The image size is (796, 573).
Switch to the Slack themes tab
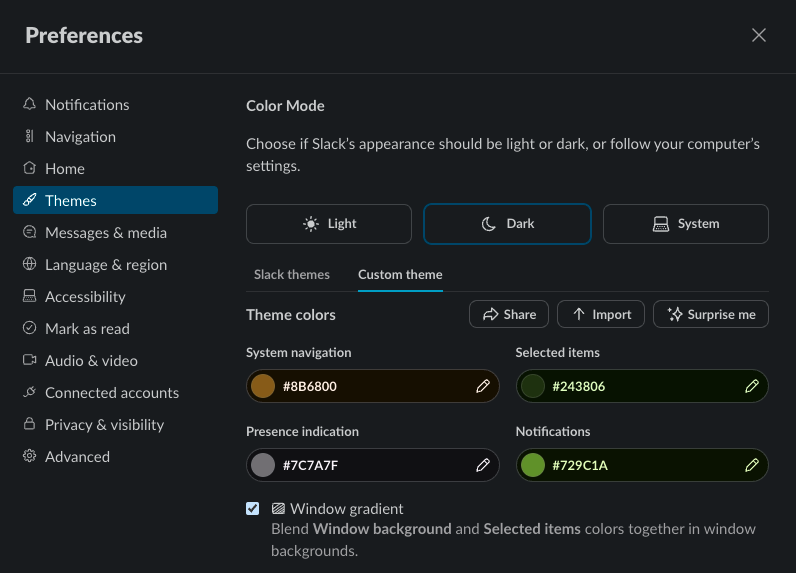coord(291,275)
